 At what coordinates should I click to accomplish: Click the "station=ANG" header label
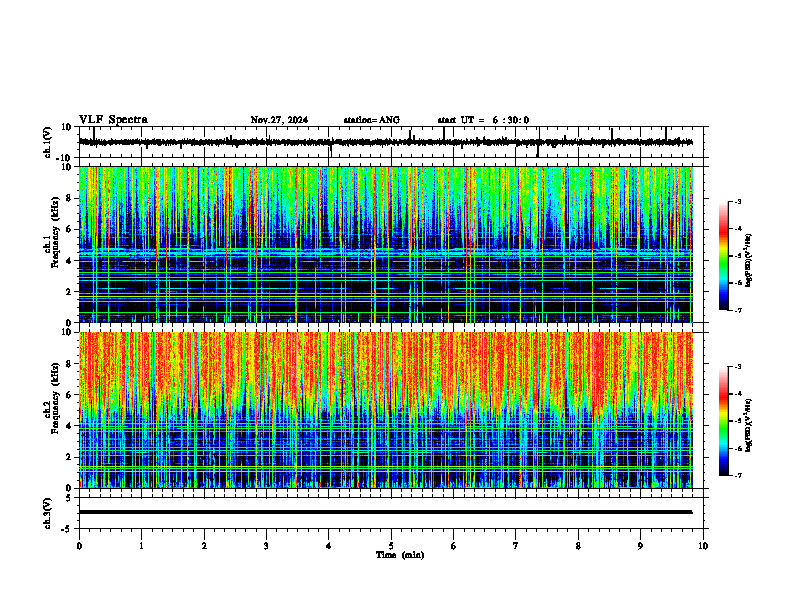click(372, 120)
